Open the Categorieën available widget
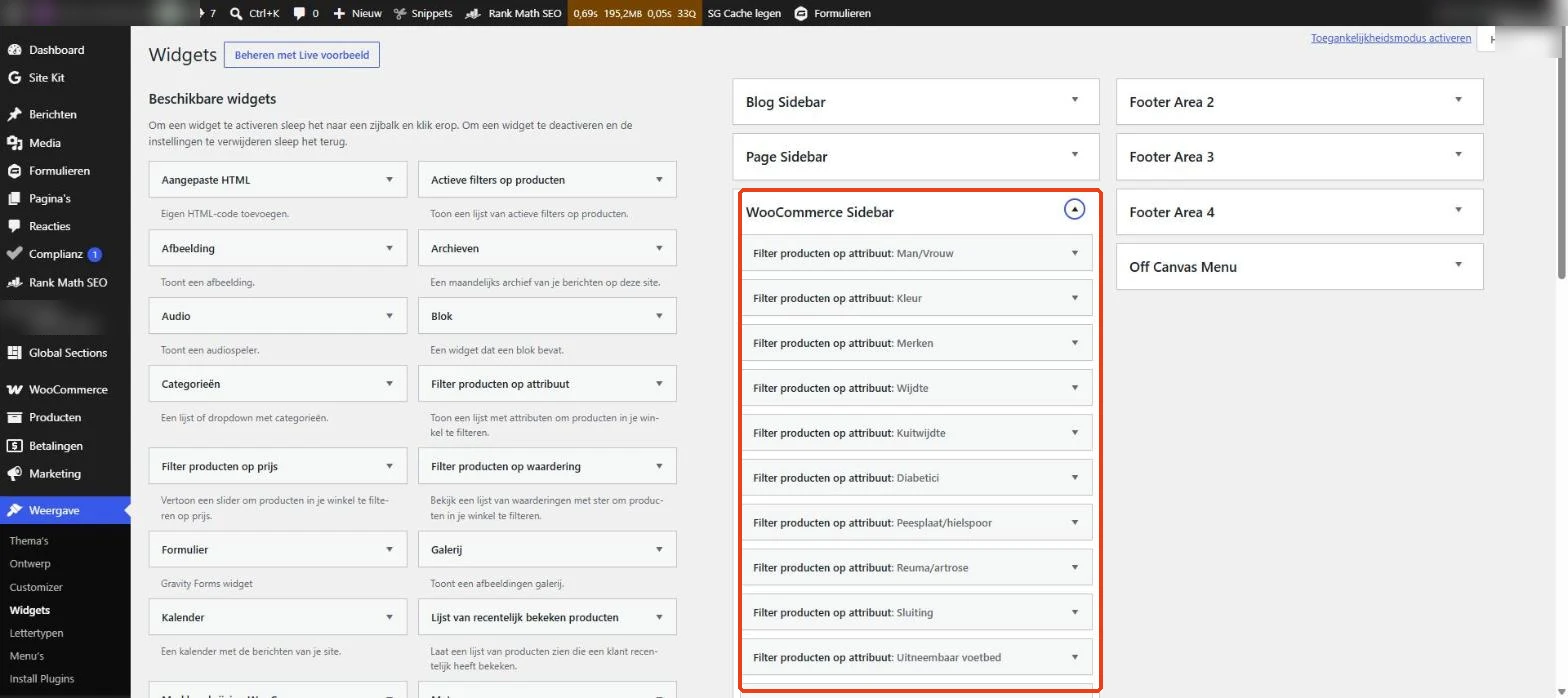Image resolution: width=1568 pixels, height=698 pixels. point(278,384)
